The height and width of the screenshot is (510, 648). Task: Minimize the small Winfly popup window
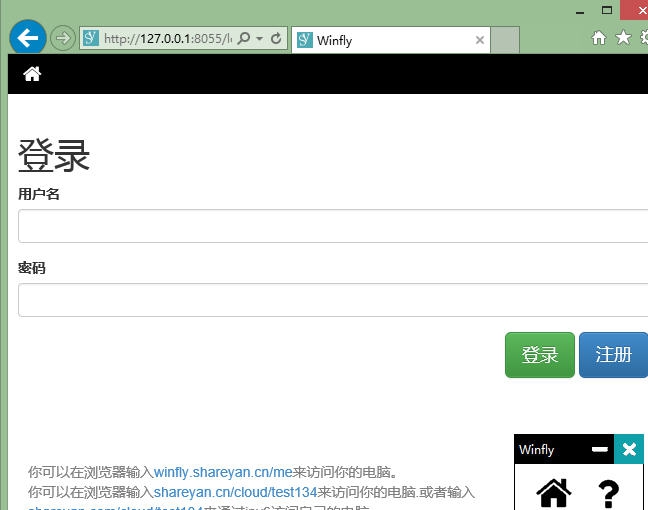600,449
